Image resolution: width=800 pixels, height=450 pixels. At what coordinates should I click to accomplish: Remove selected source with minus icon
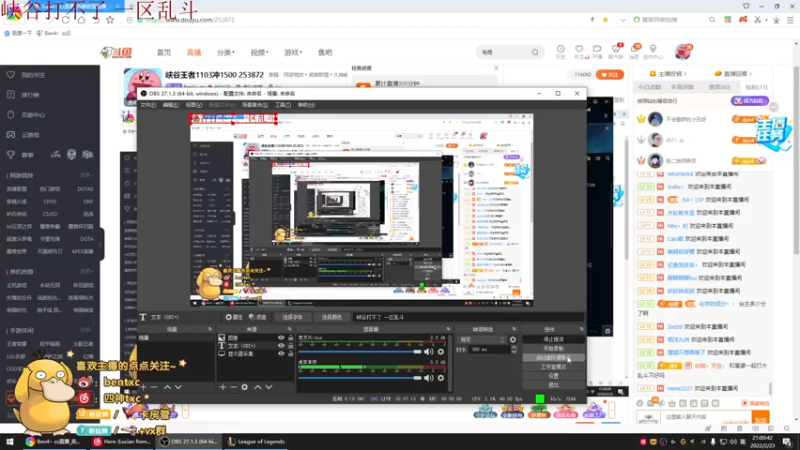tap(233, 387)
